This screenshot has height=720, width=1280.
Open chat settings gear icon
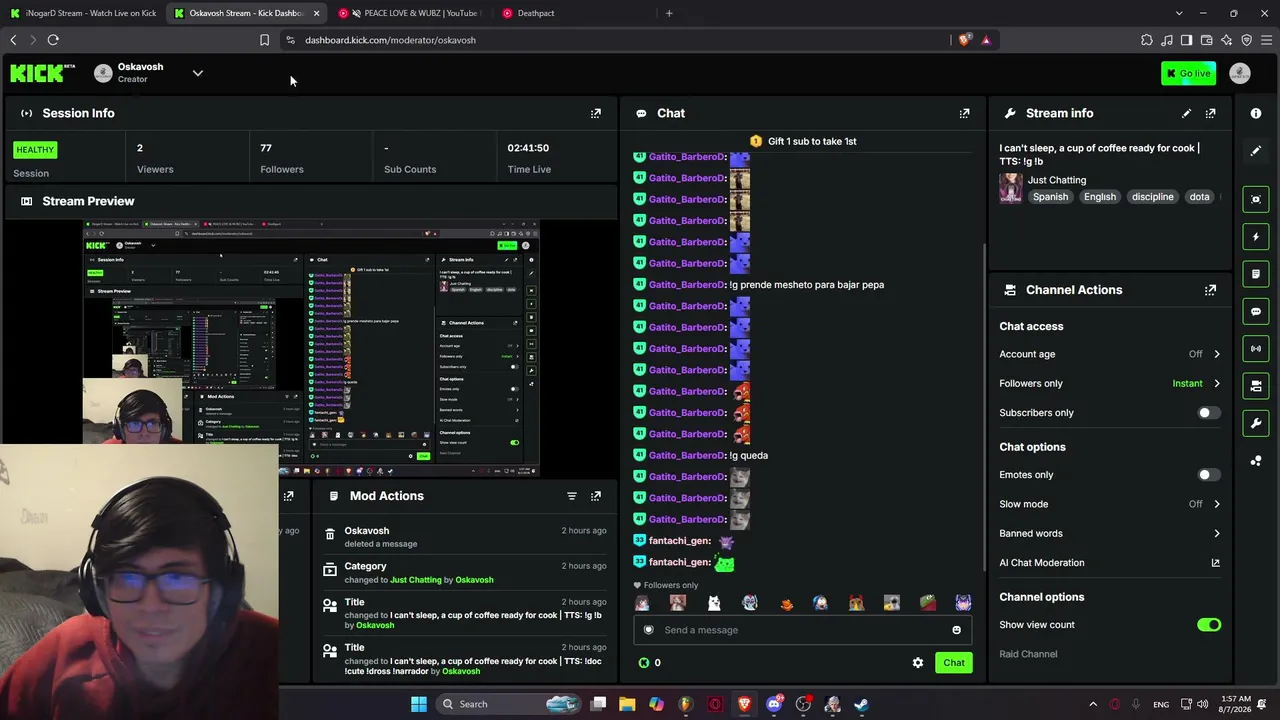[x=917, y=663]
